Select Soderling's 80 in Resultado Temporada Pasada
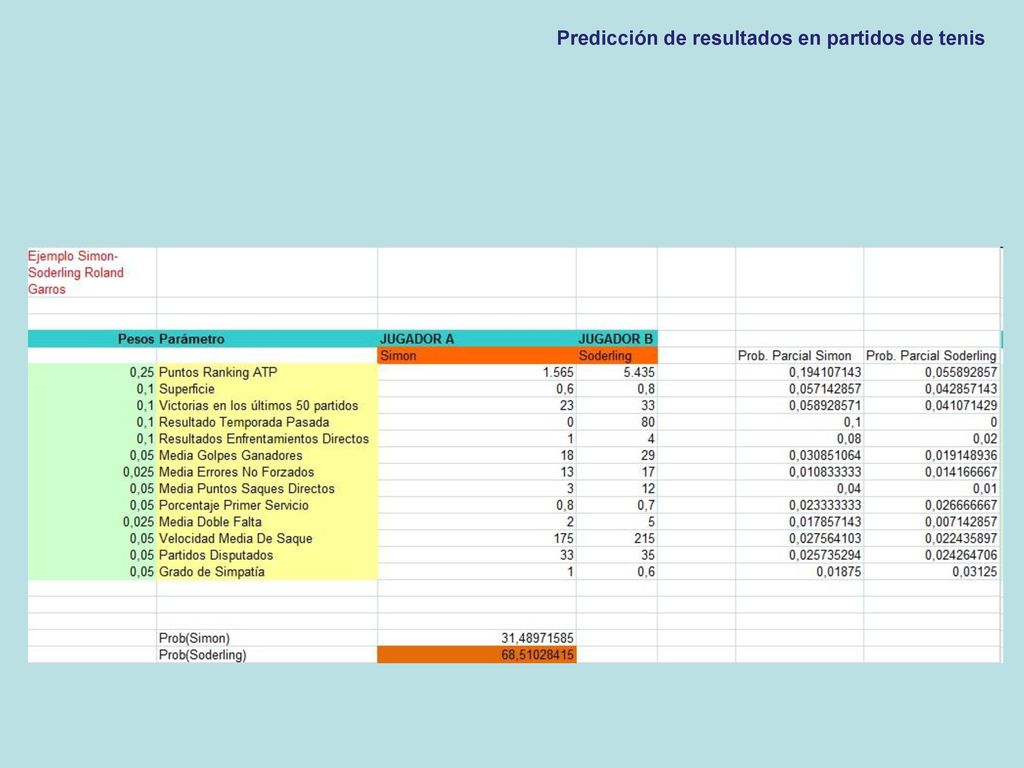This screenshot has height=768, width=1024. pos(616,423)
